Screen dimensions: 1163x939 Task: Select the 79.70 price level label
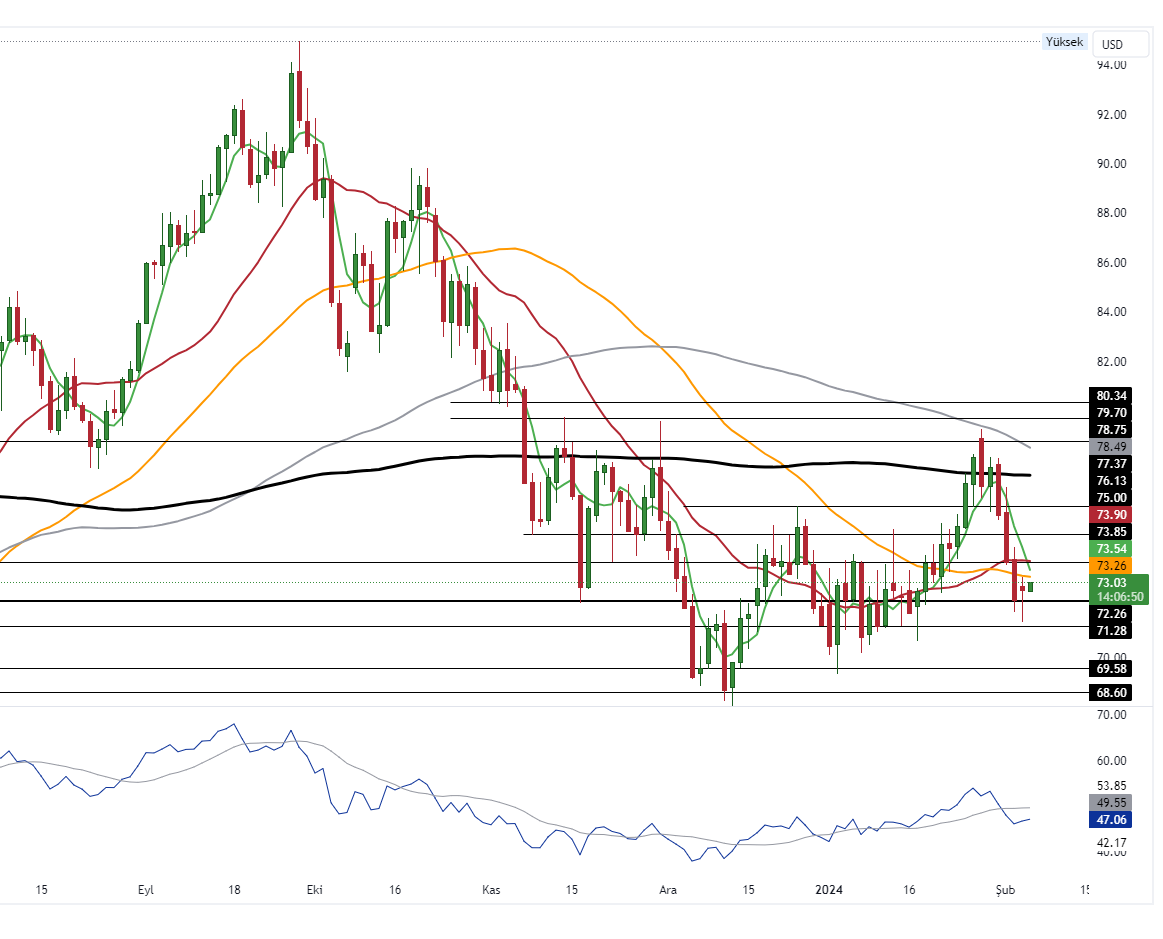click(x=1112, y=412)
